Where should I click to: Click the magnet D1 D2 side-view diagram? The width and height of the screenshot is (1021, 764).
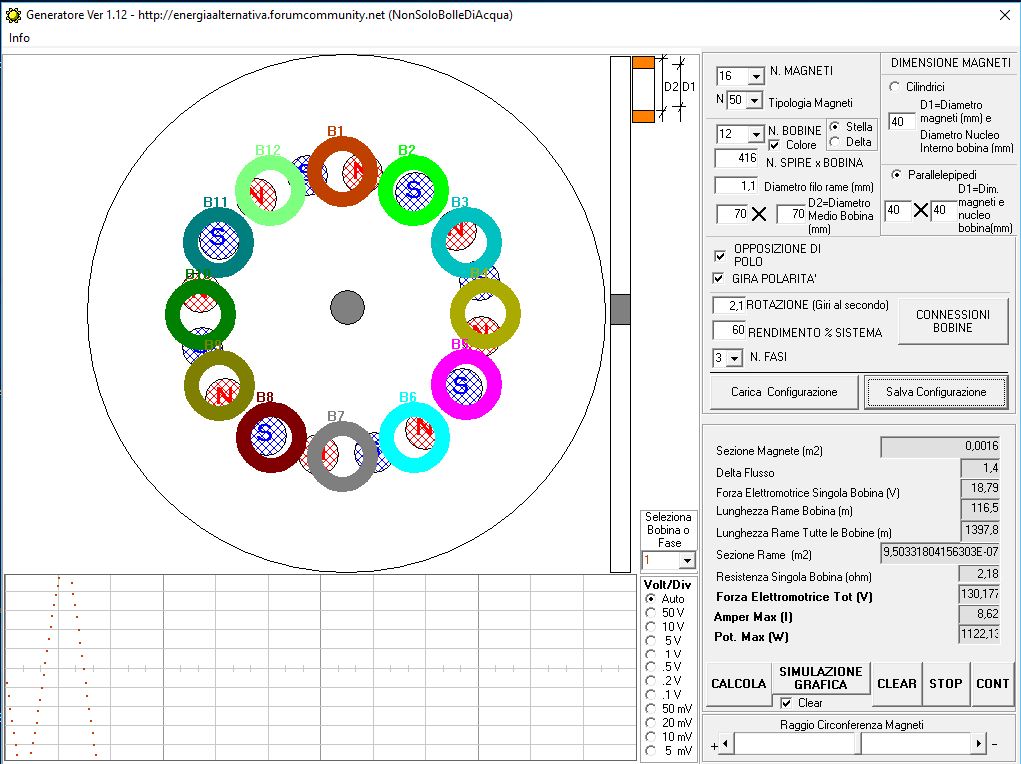(663, 89)
